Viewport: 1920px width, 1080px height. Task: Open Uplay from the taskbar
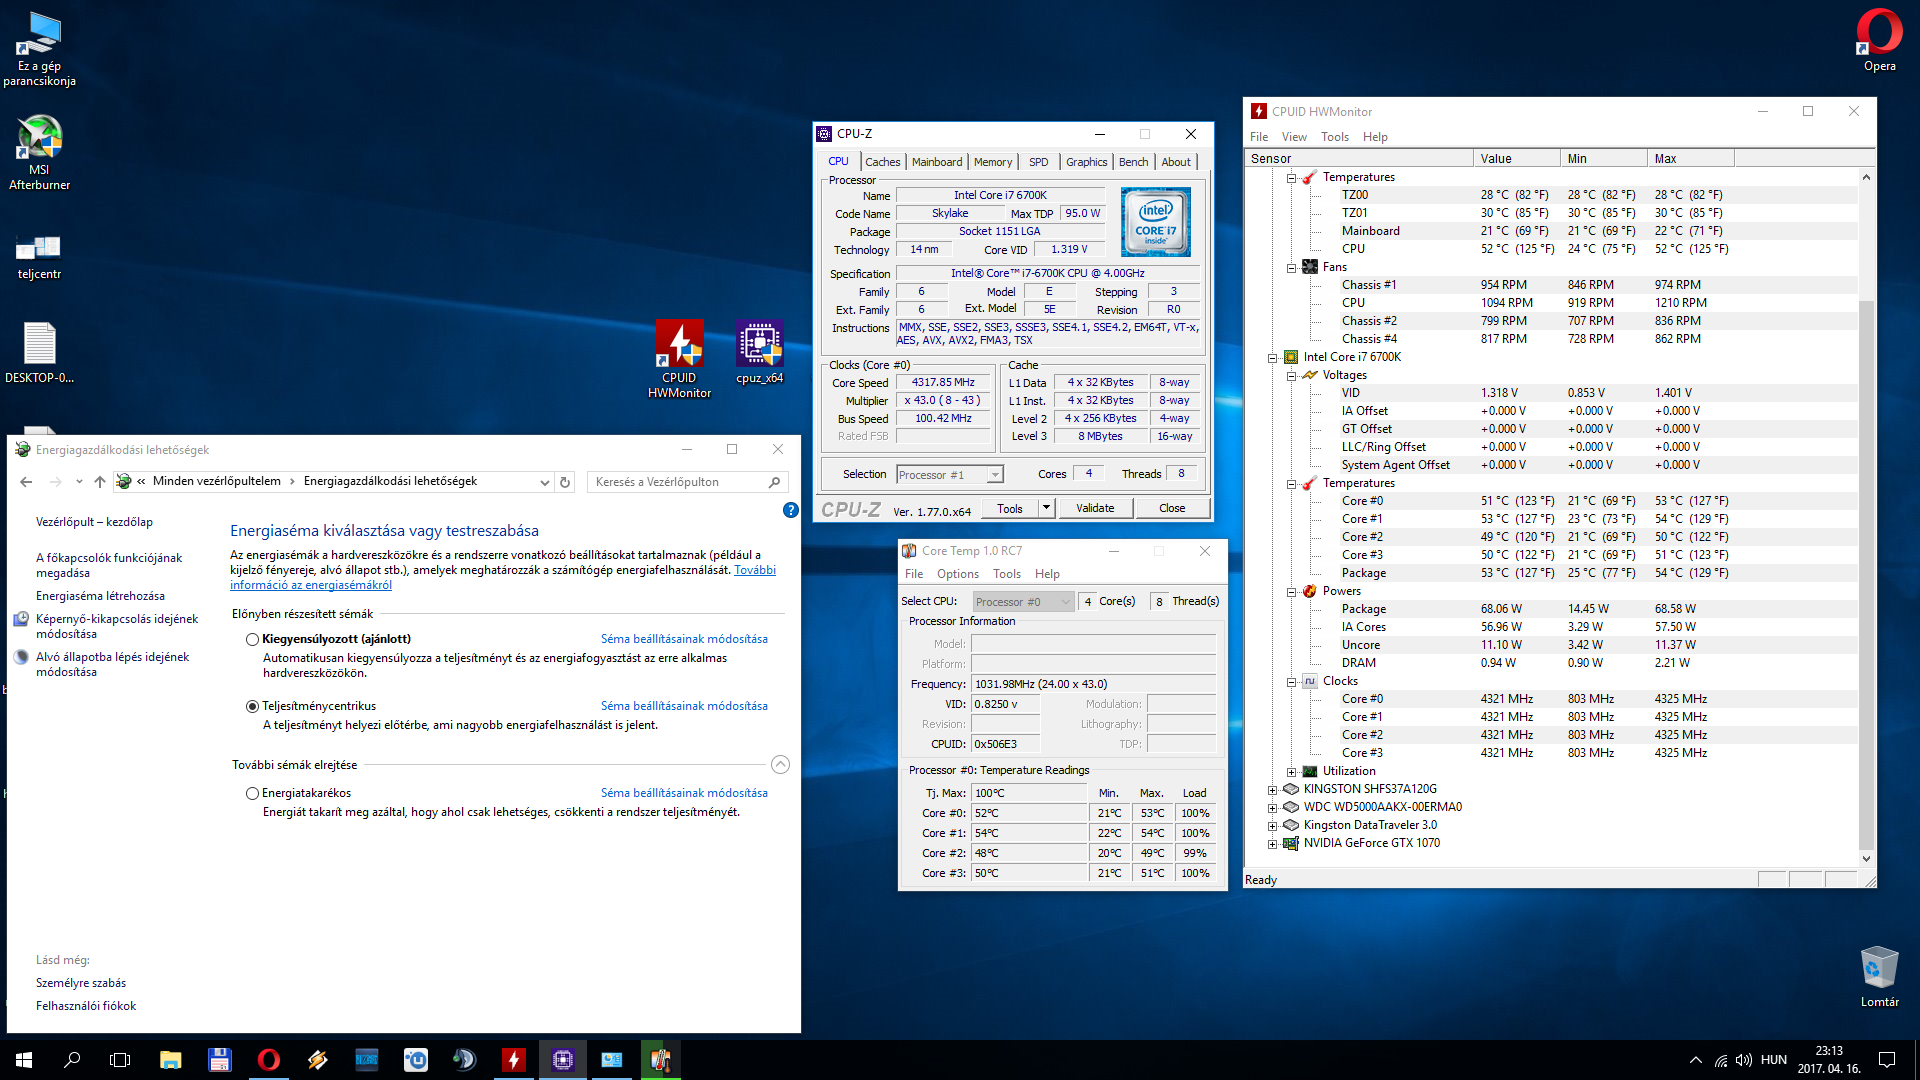[x=415, y=1059]
